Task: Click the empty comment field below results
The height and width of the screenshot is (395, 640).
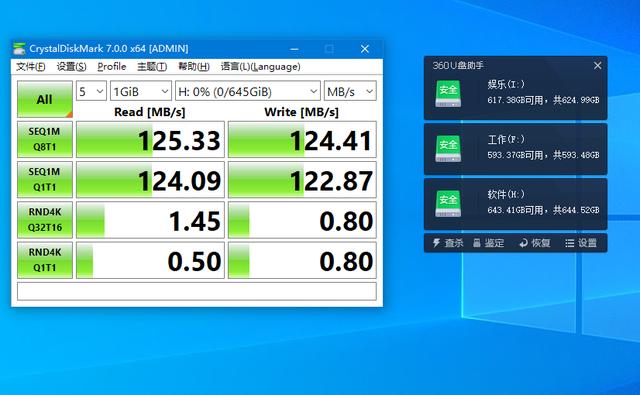Action: coord(197,291)
